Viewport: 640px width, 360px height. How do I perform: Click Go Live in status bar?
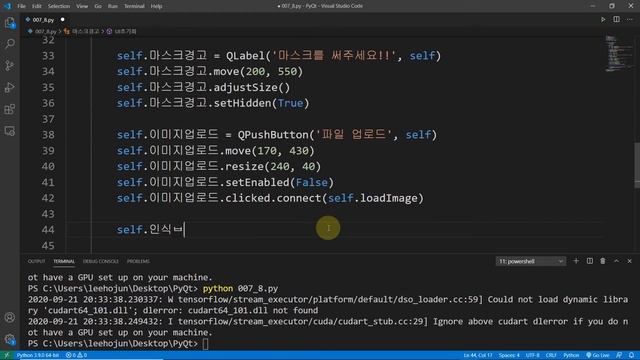[x=598, y=355]
